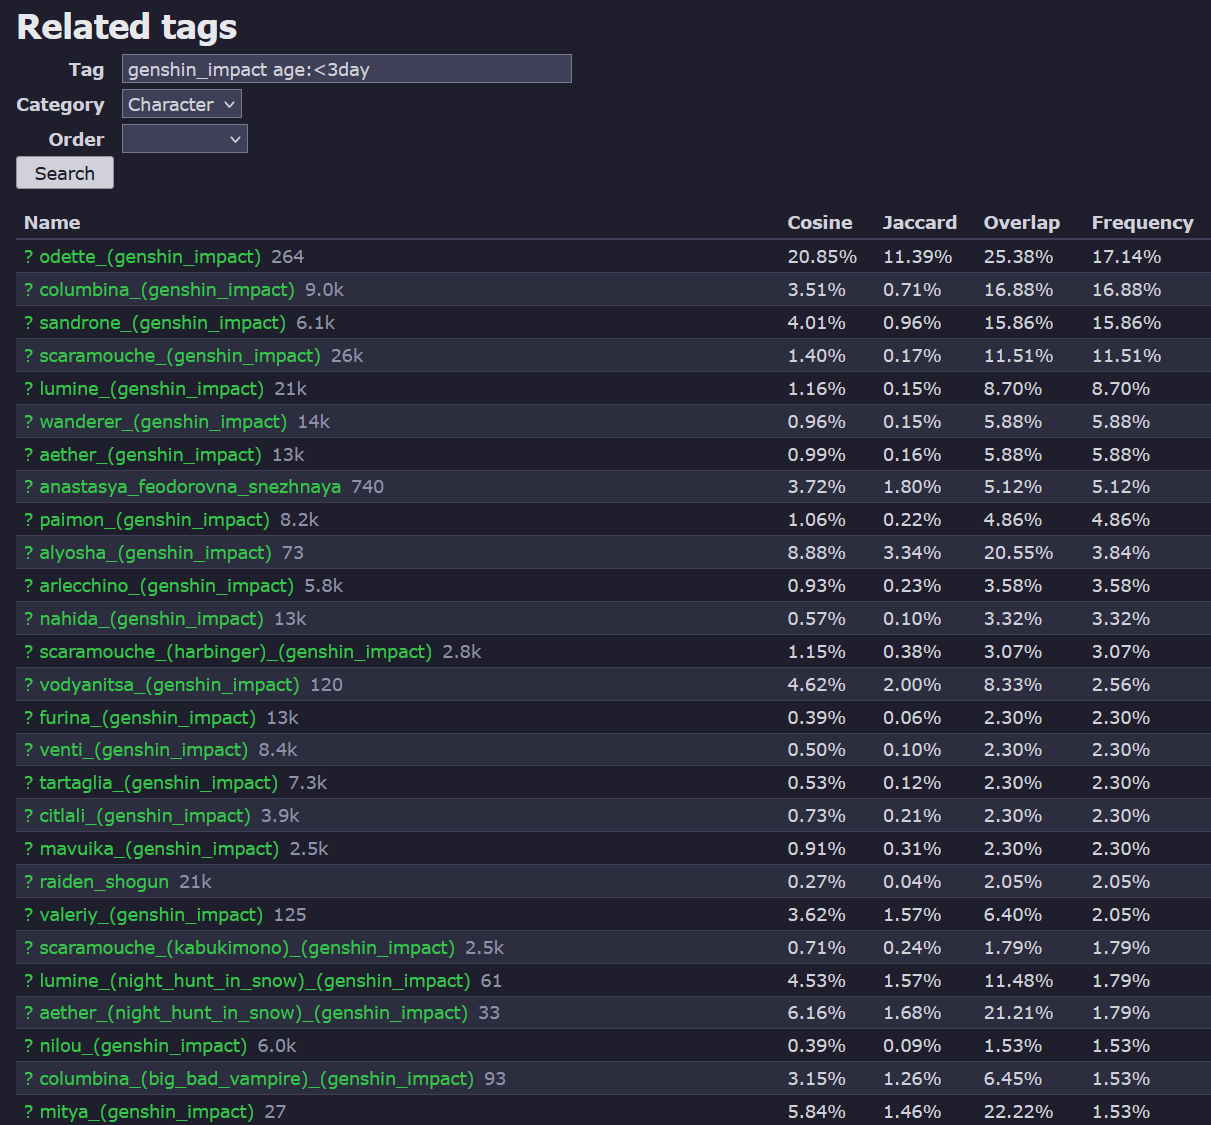Screen dimensions: 1211x1125
Task: Open the vodyanitsa_(genshin_impact) tag link
Action: (170, 685)
